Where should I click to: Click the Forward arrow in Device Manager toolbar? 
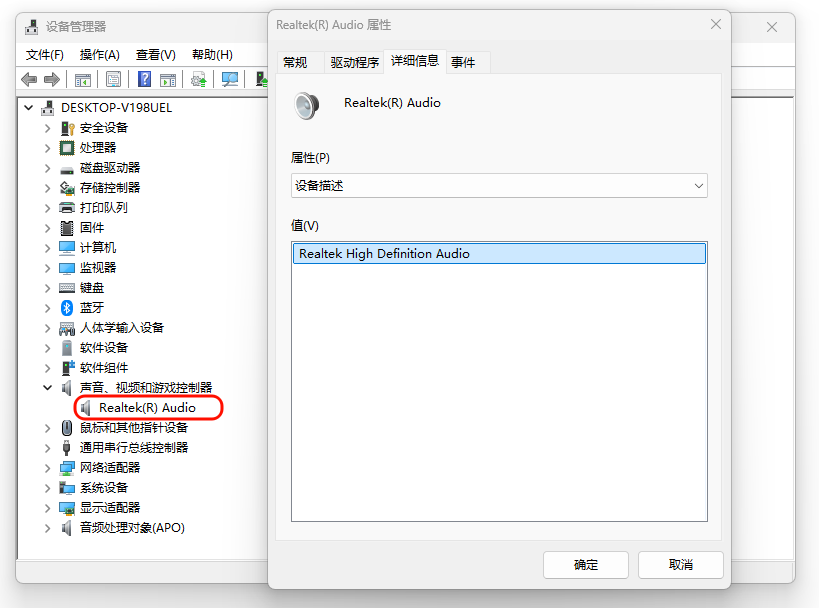(x=52, y=79)
